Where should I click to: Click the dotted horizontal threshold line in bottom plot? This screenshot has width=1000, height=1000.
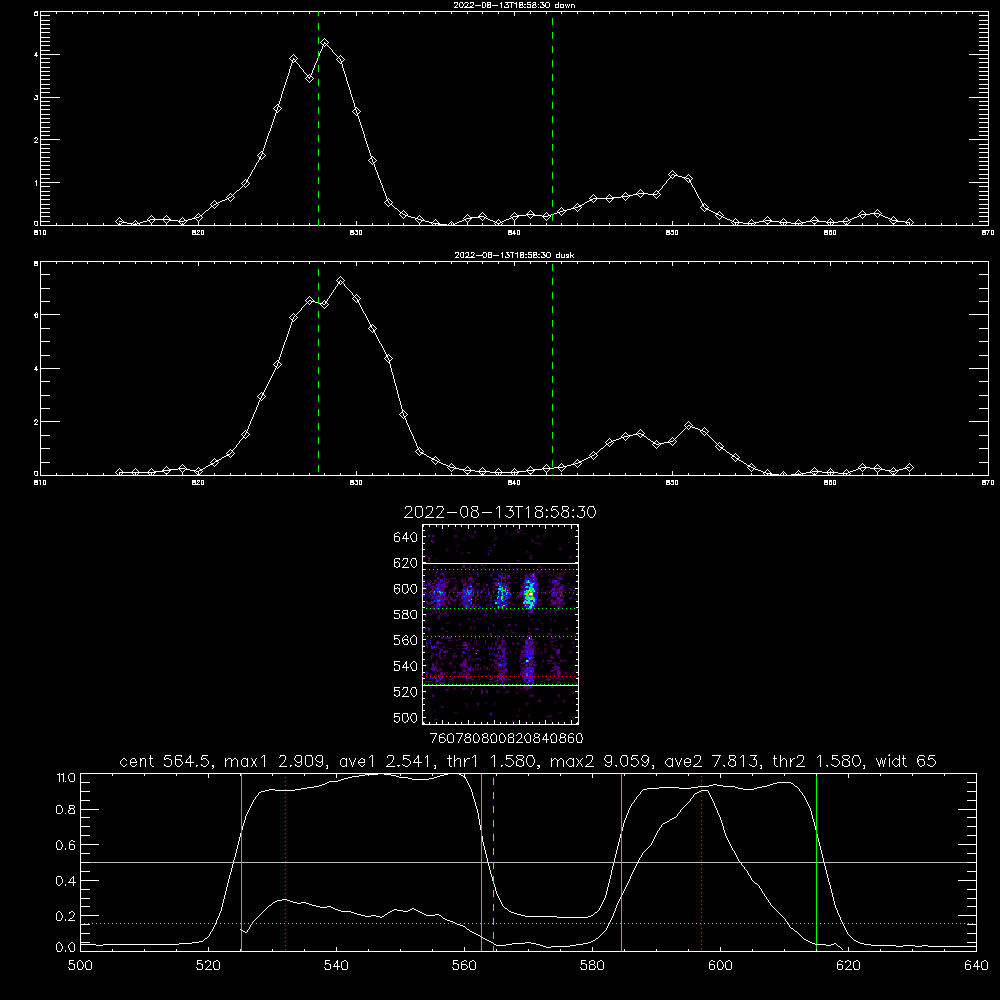[x=528, y=923]
